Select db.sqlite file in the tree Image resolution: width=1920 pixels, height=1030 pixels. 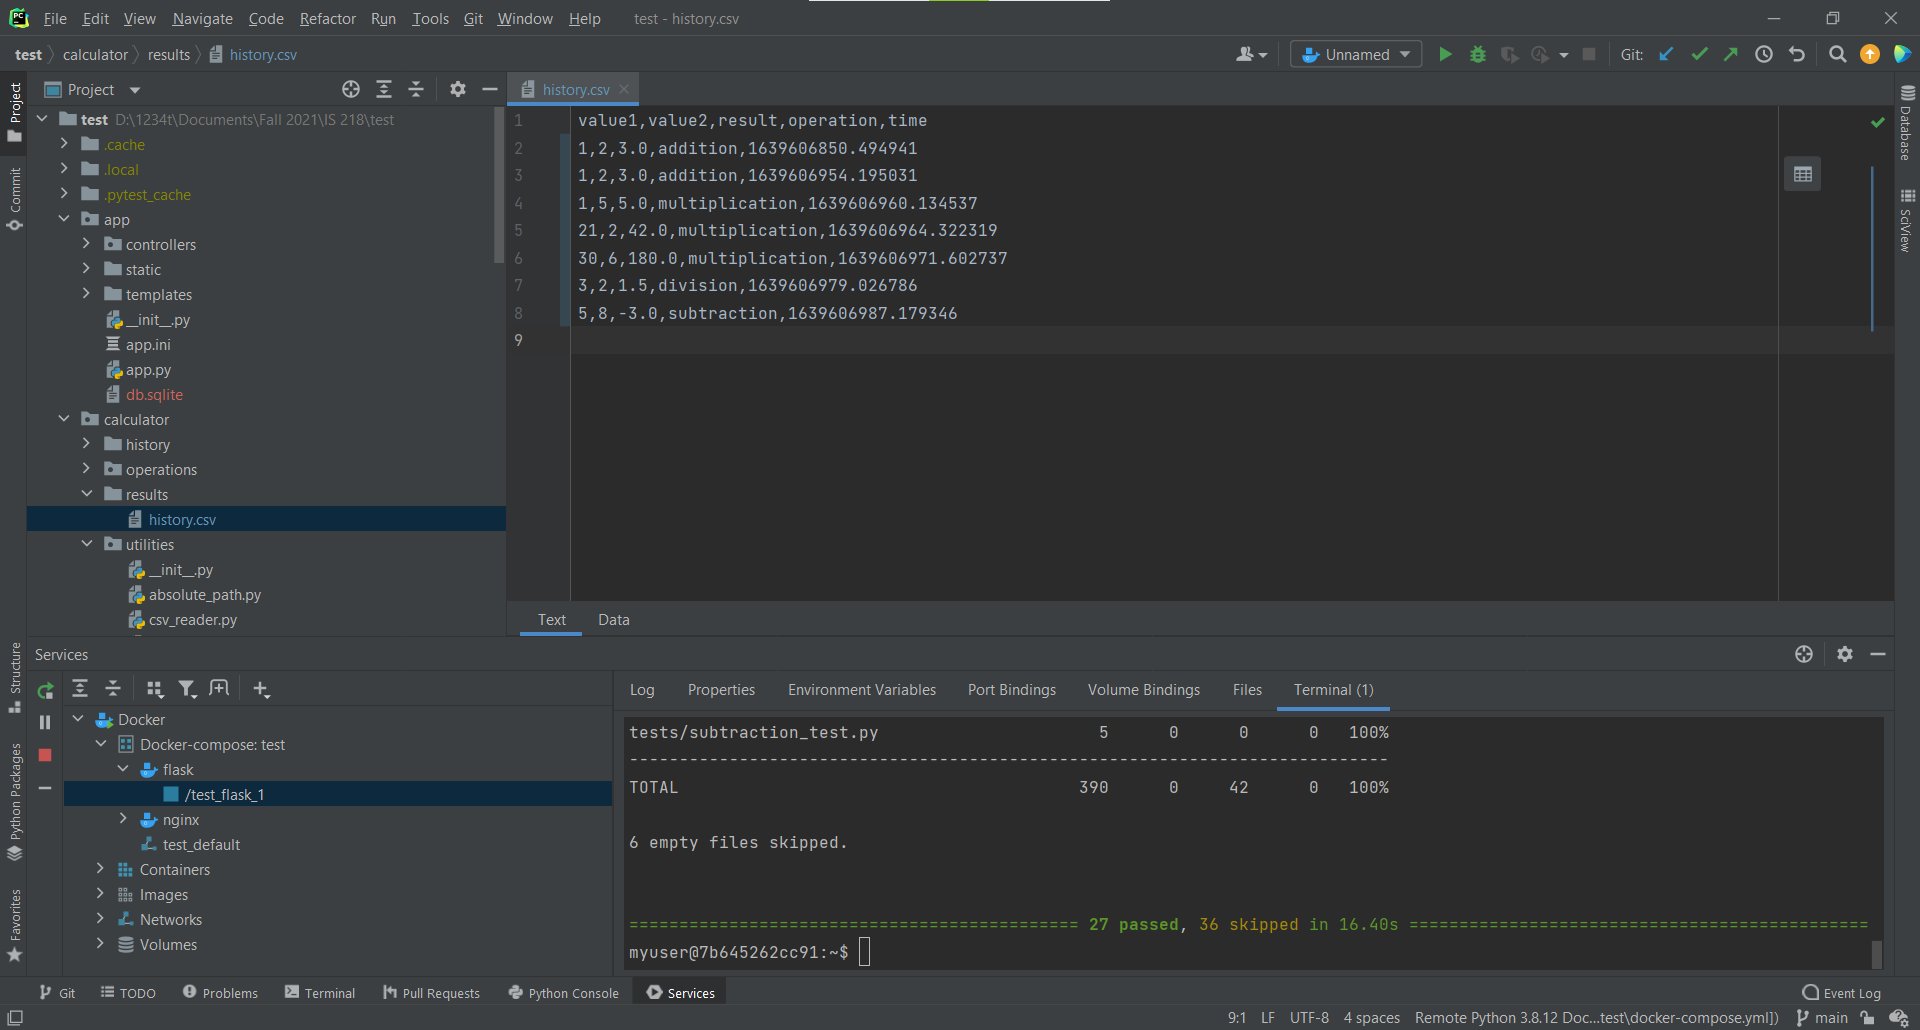[154, 395]
